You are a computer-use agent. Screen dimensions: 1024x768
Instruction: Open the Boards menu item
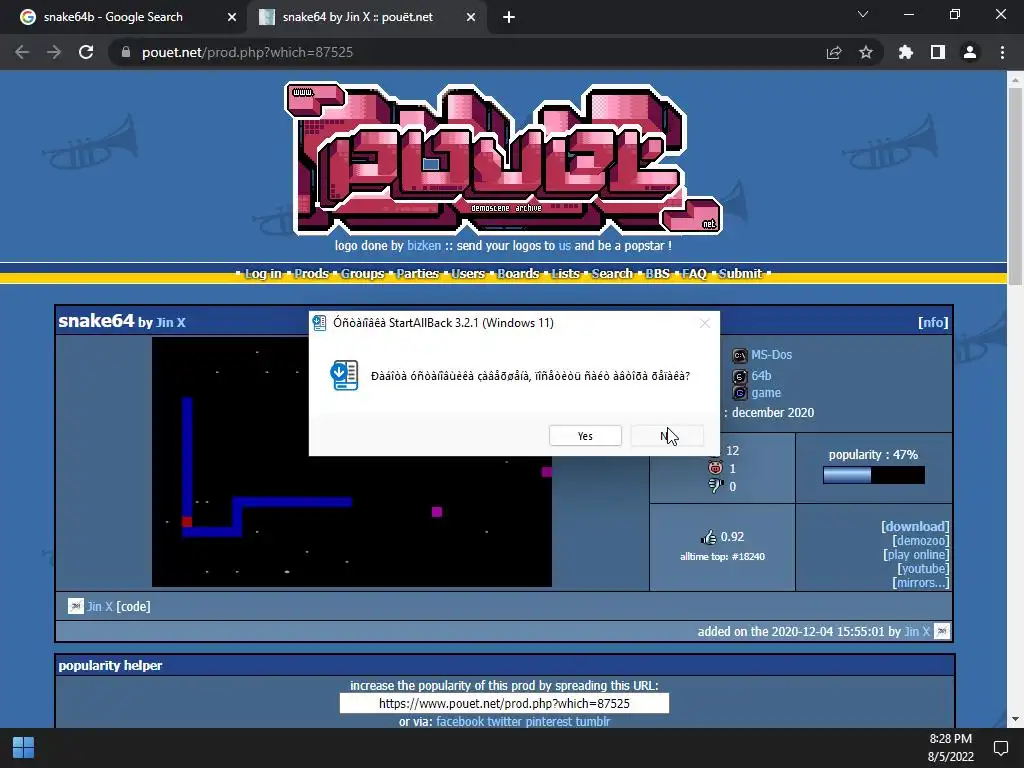click(518, 274)
